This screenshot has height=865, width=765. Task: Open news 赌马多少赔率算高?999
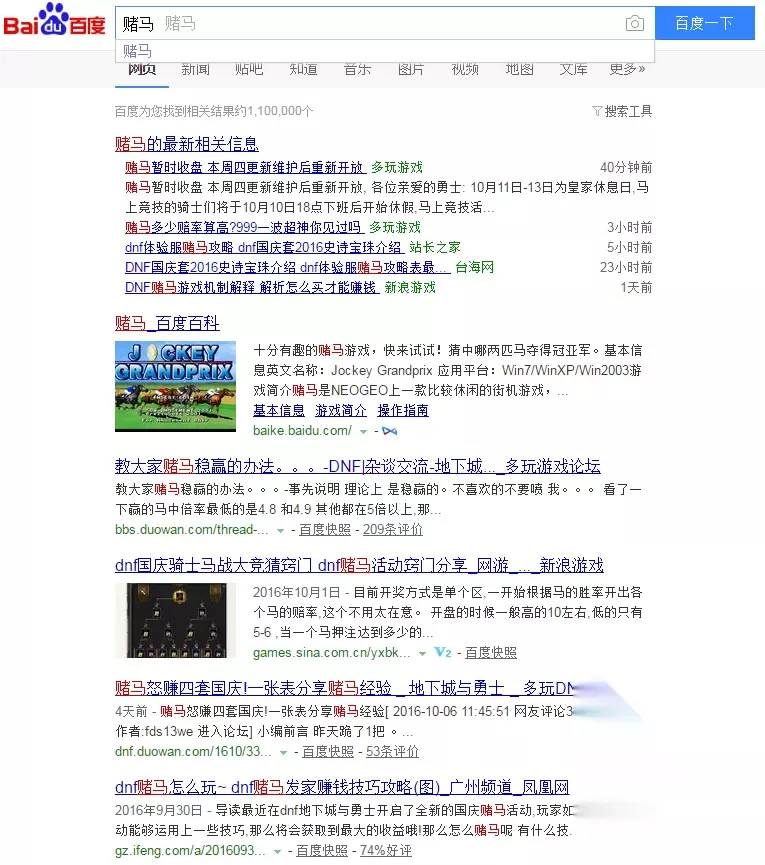click(243, 227)
